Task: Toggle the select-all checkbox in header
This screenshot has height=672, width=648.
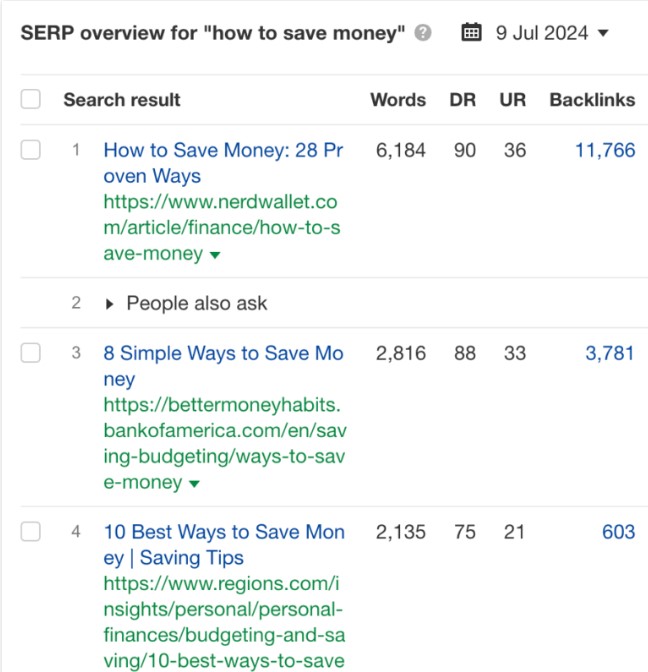Action: tap(31, 99)
